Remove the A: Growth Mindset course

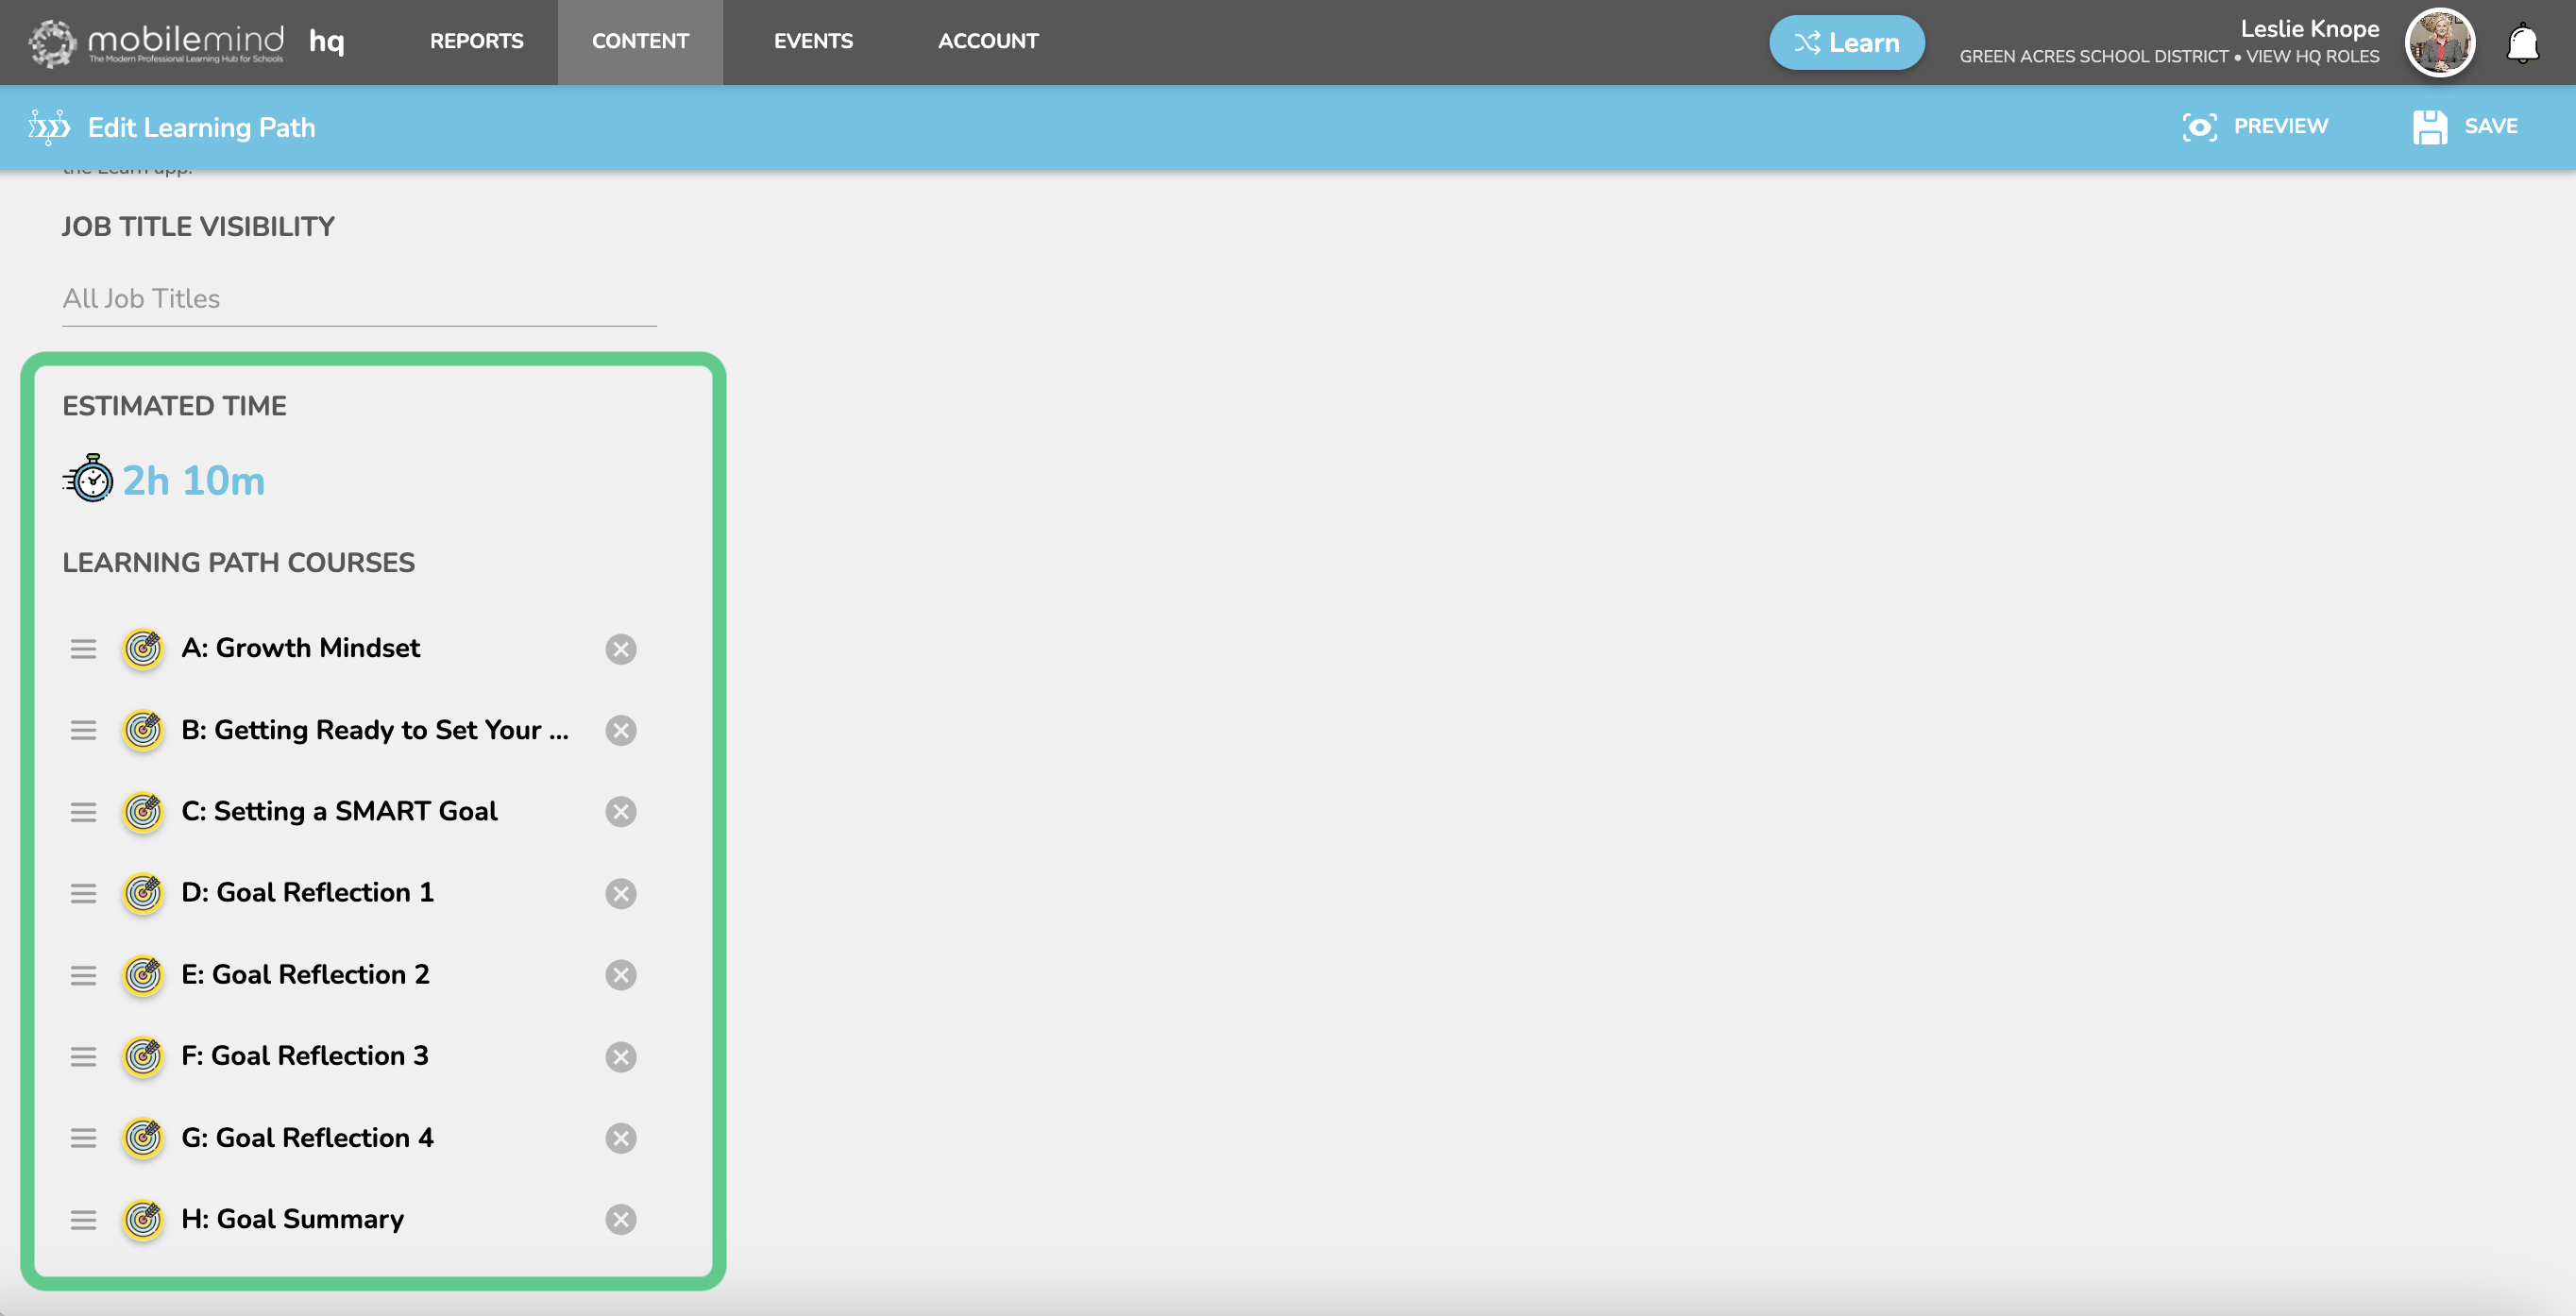pyautogui.click(x=620, y=649)
